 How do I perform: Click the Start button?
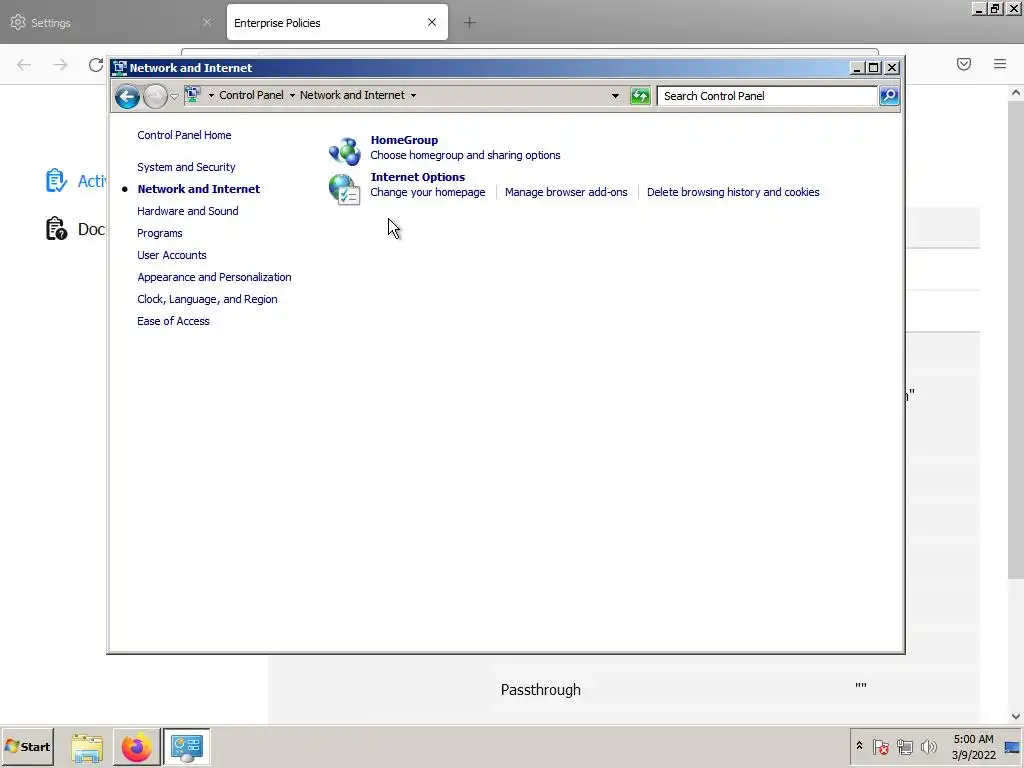pos(27,747)
